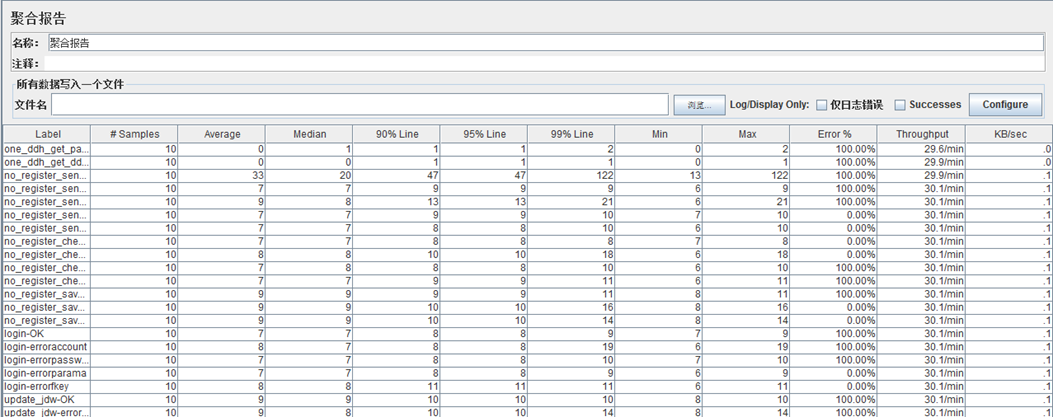Click the Average column header

(222, 134)
